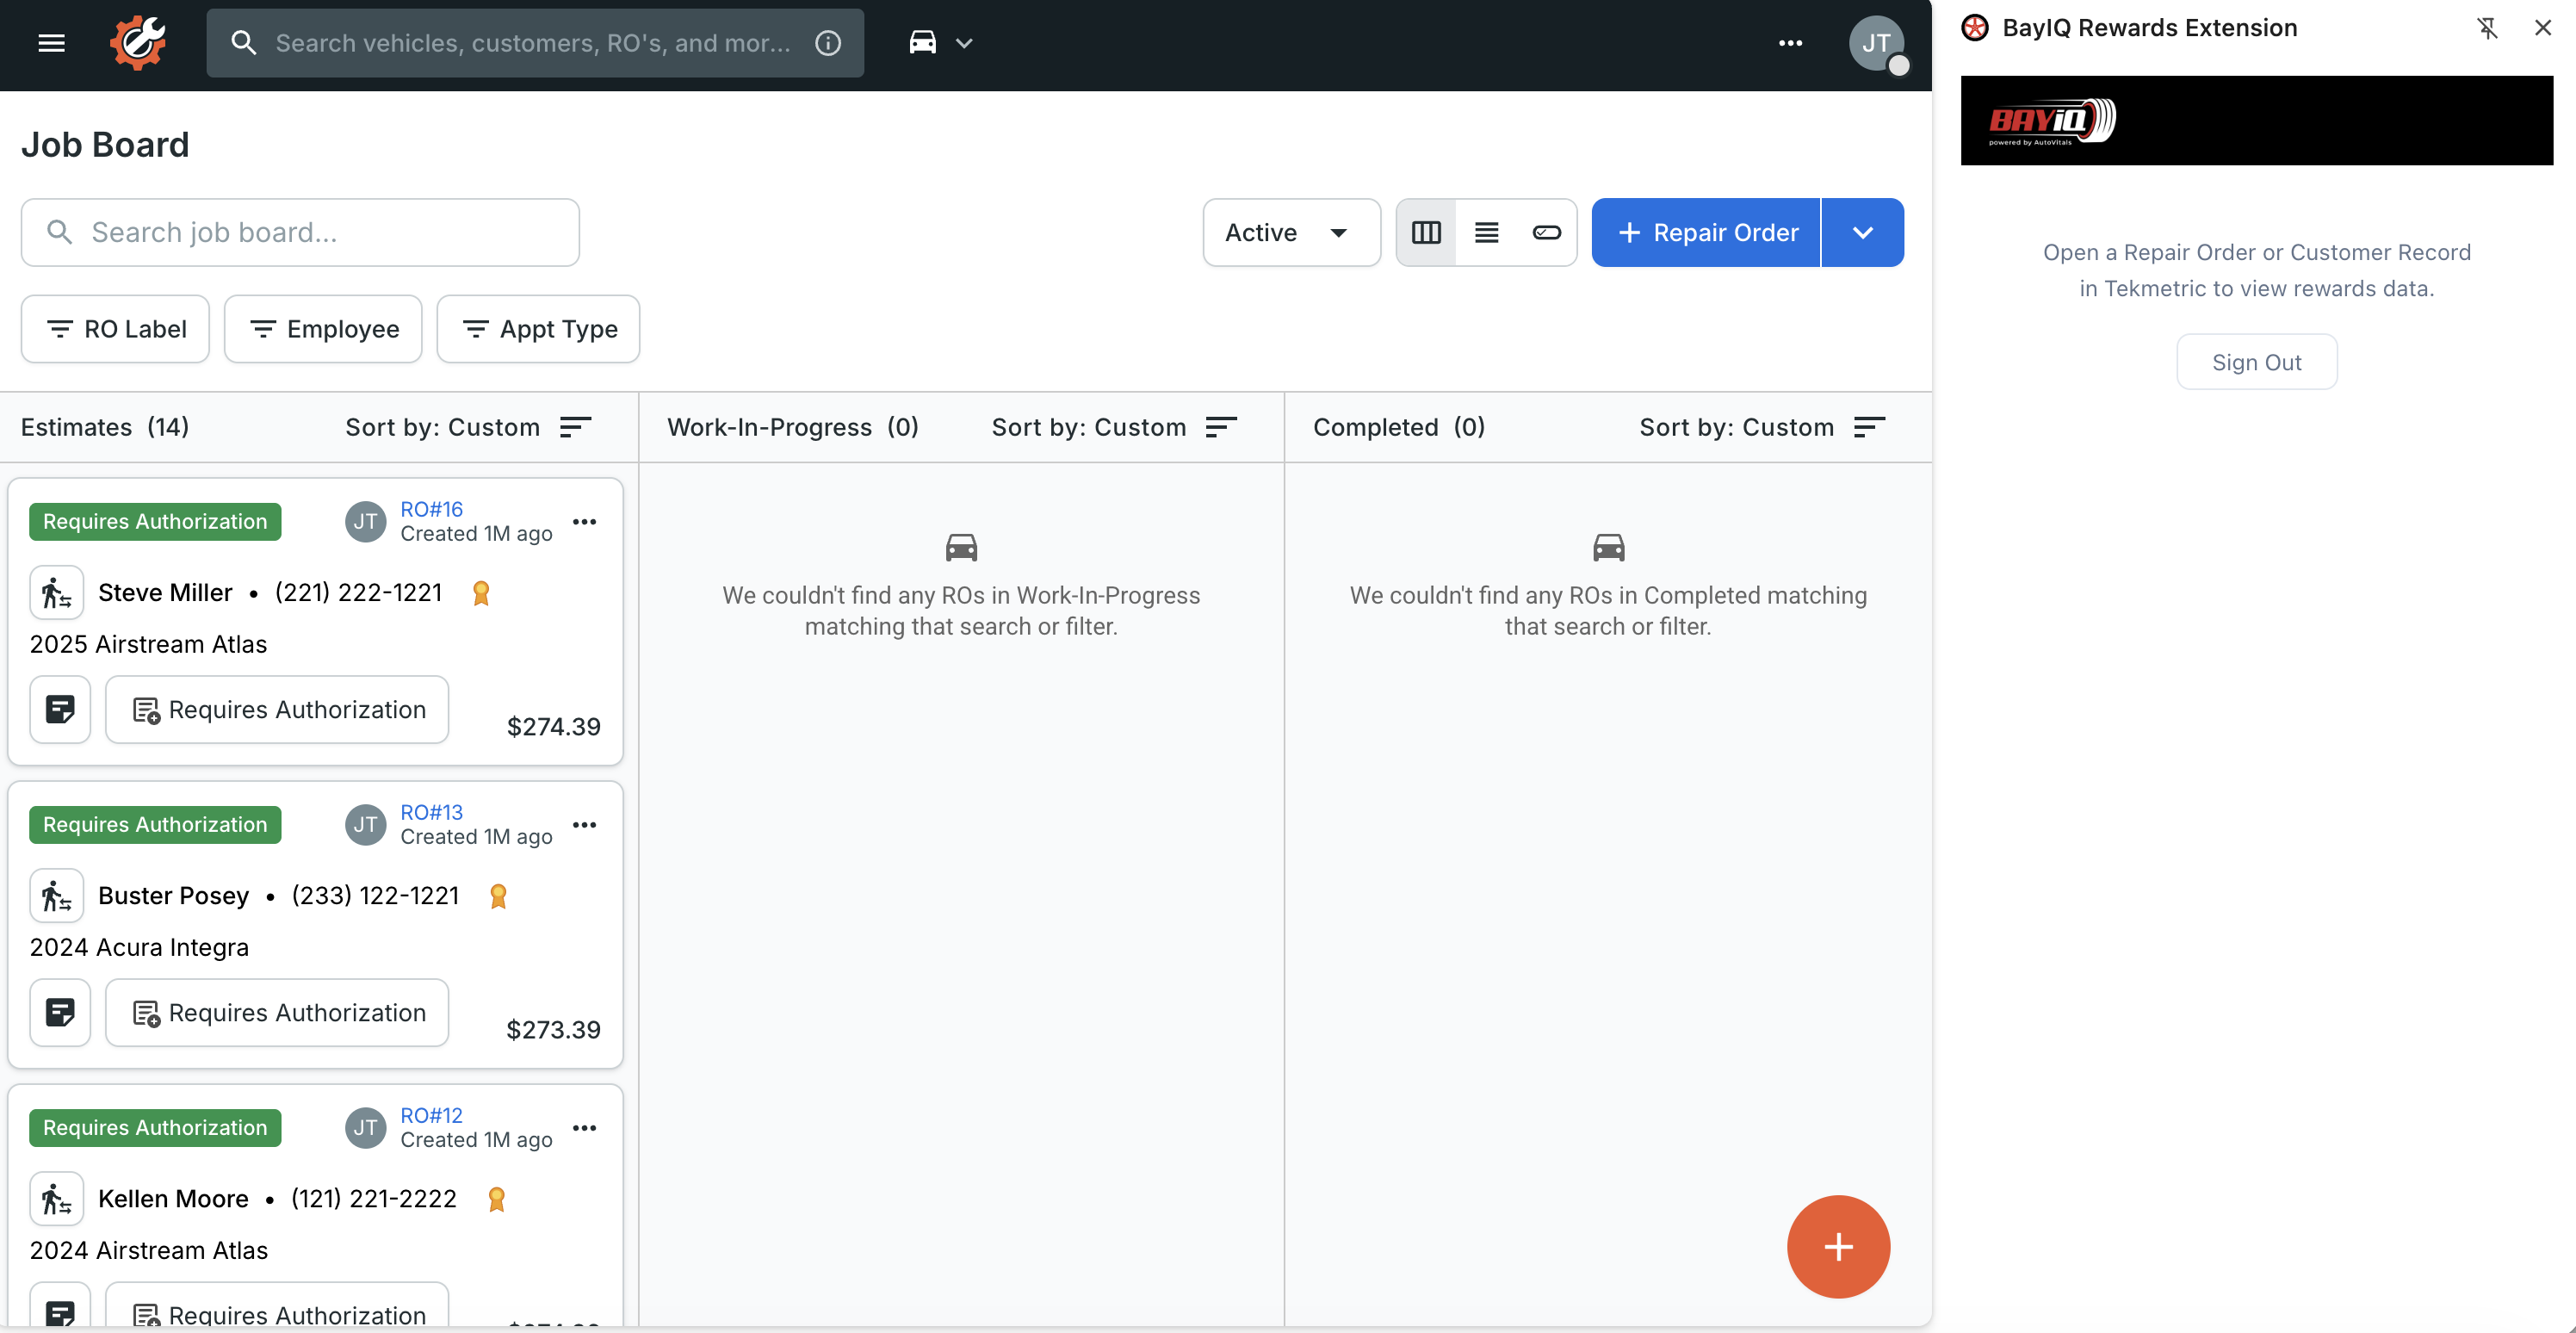Image resolution: width=2576 pixels, height=1333 pixels.
Task: Open more options for RO#16 card
Action: [585, 521]
